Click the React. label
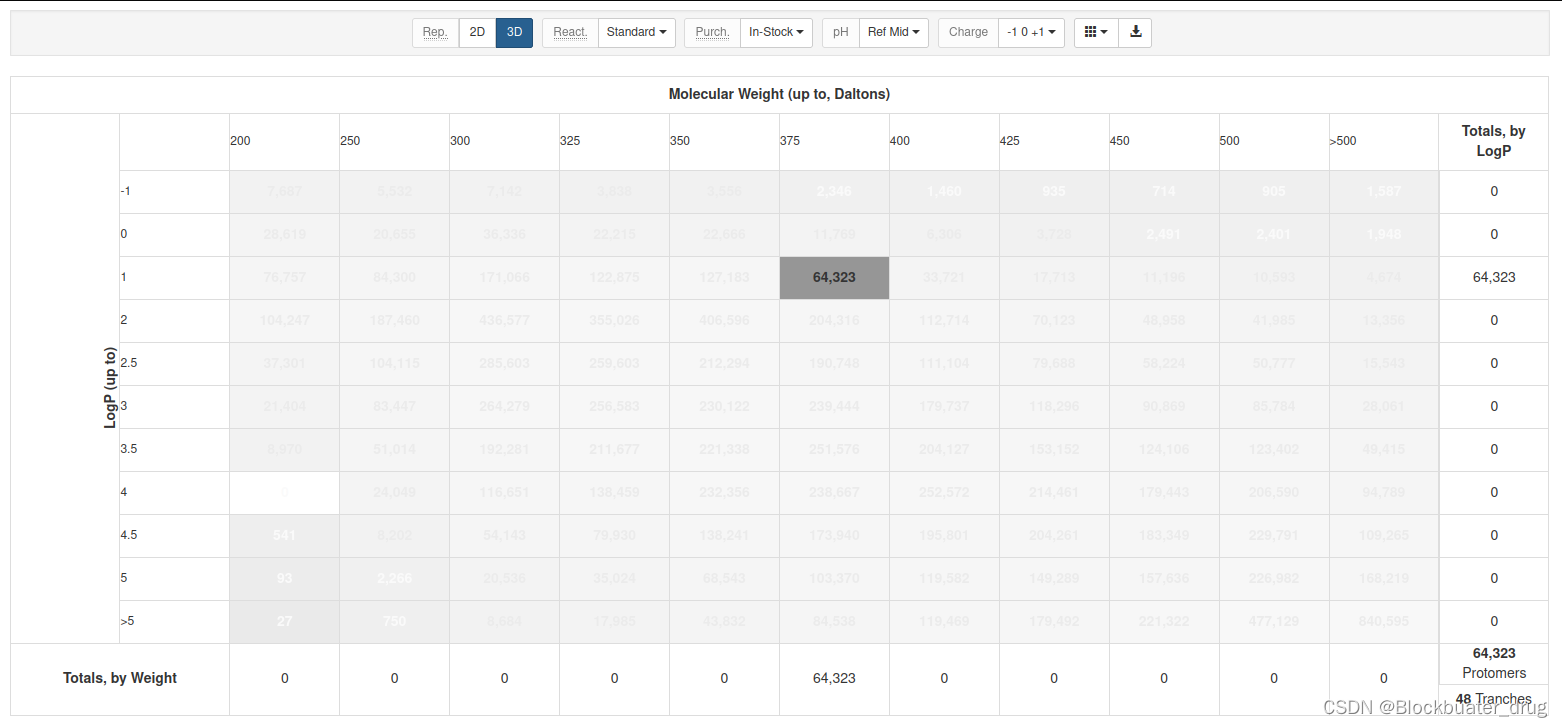Viewport: 1562px width, 727px height. 570,32
